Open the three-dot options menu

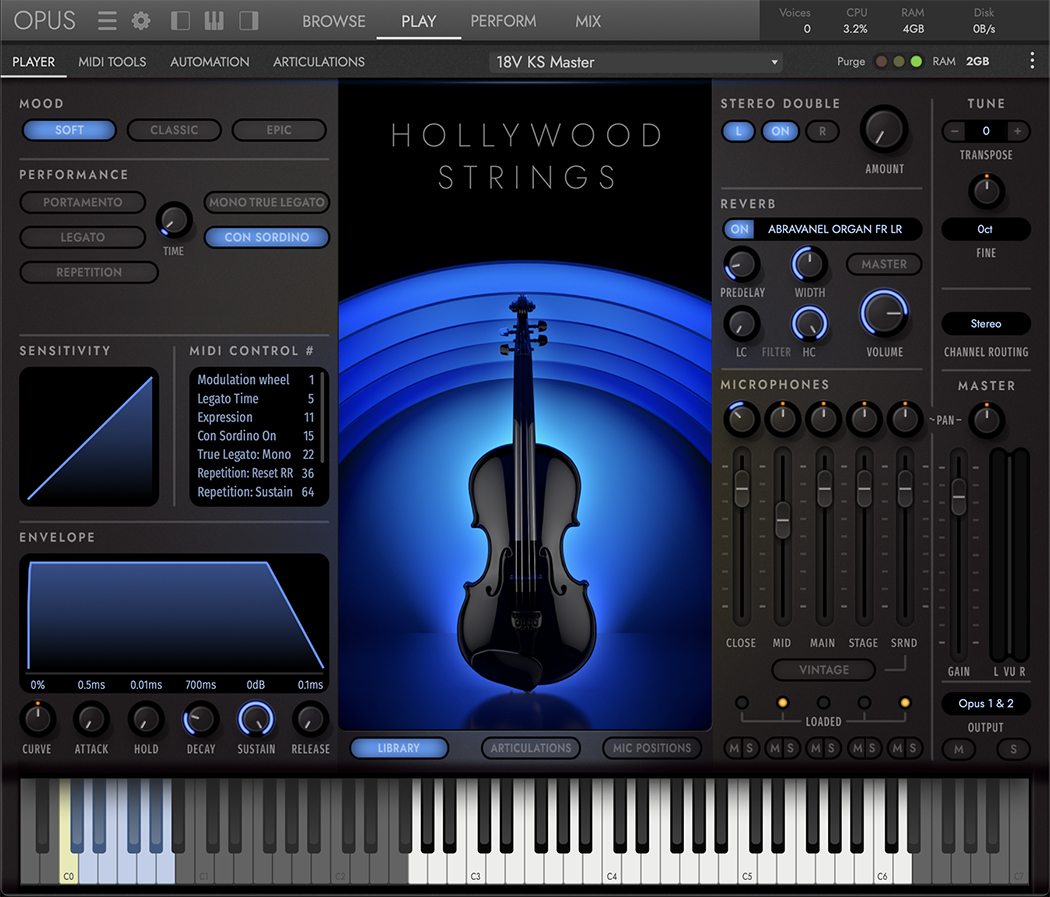pos(1031,61)
